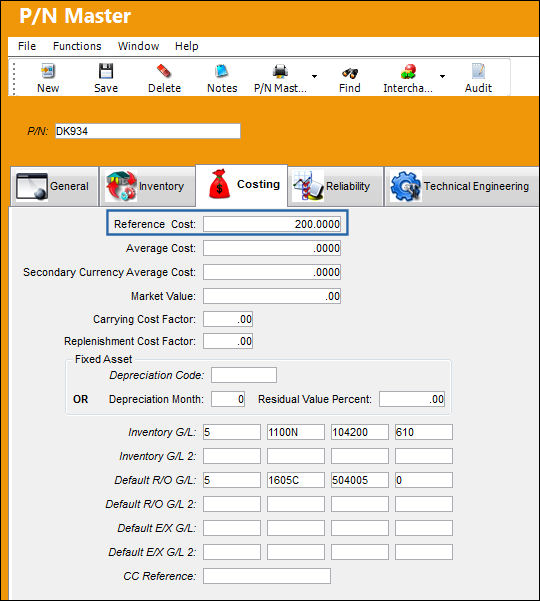Click the Delete eraser icon

[164, 71]
